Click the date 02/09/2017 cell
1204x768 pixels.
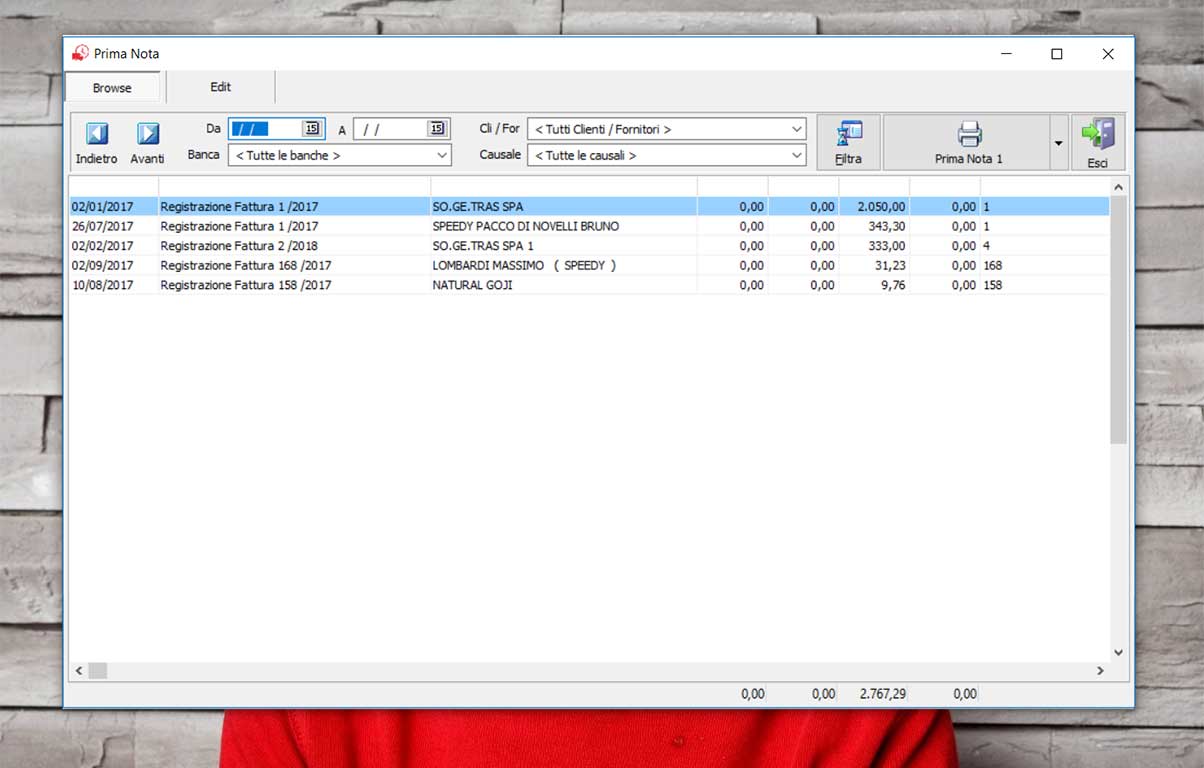113,265
